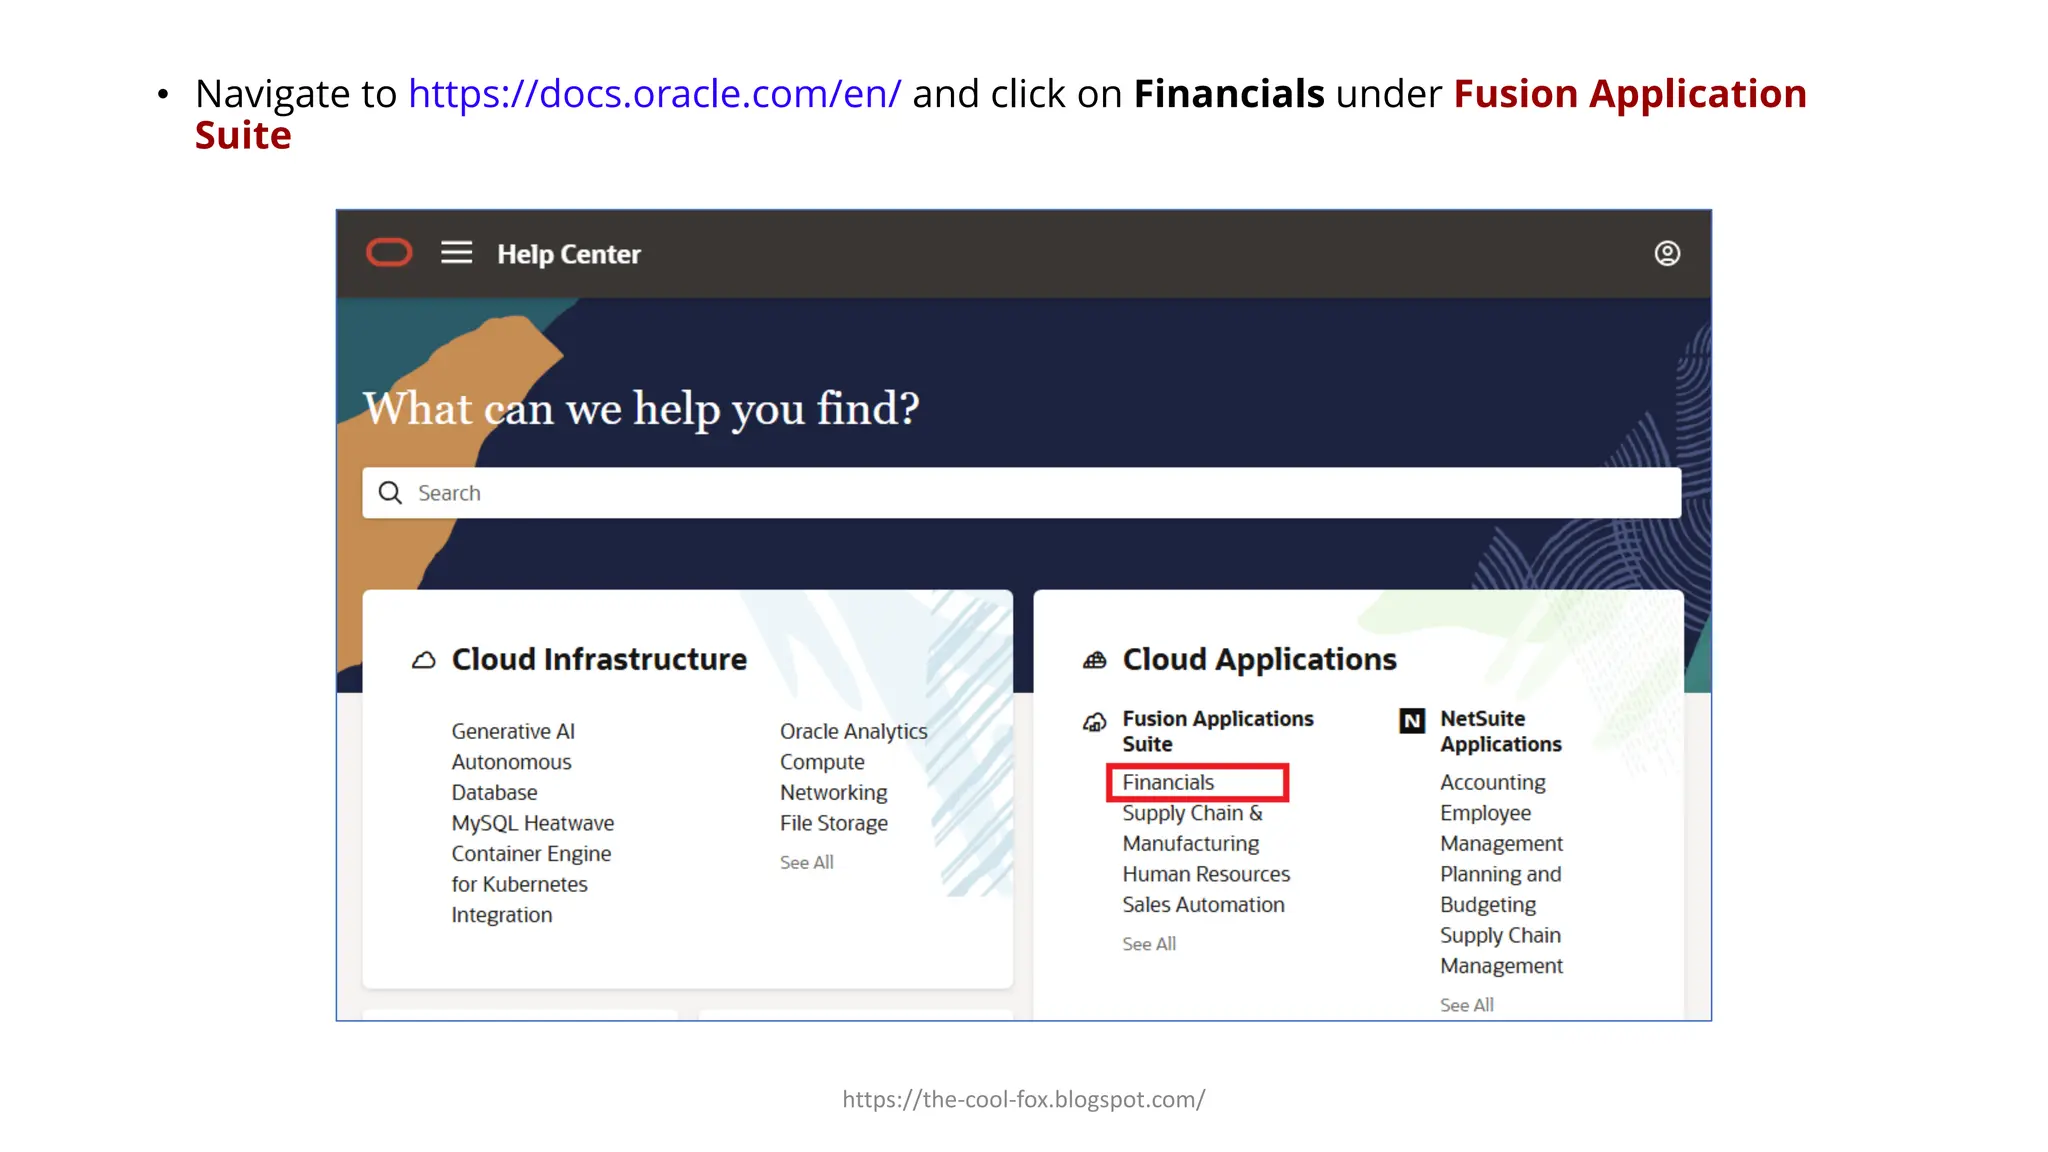The height and width of the screenshot is (1152, 2048).
Task: Open the Human Resources link
Action: coord(1206,874)
